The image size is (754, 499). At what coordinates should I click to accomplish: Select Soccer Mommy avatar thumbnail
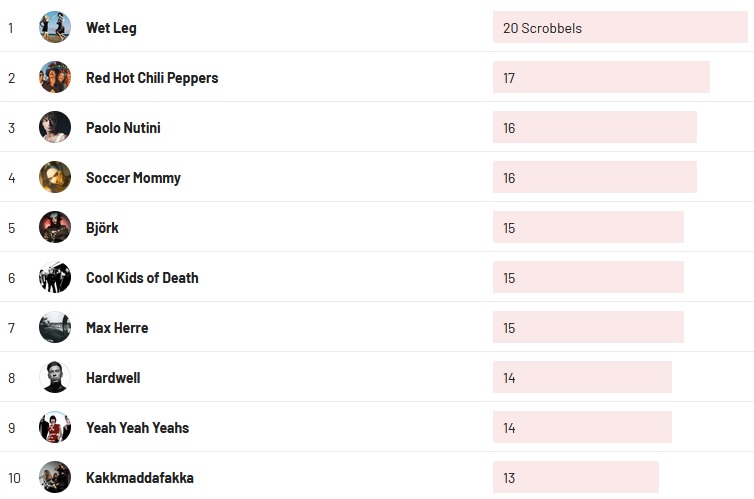click(x=55, y=177)
